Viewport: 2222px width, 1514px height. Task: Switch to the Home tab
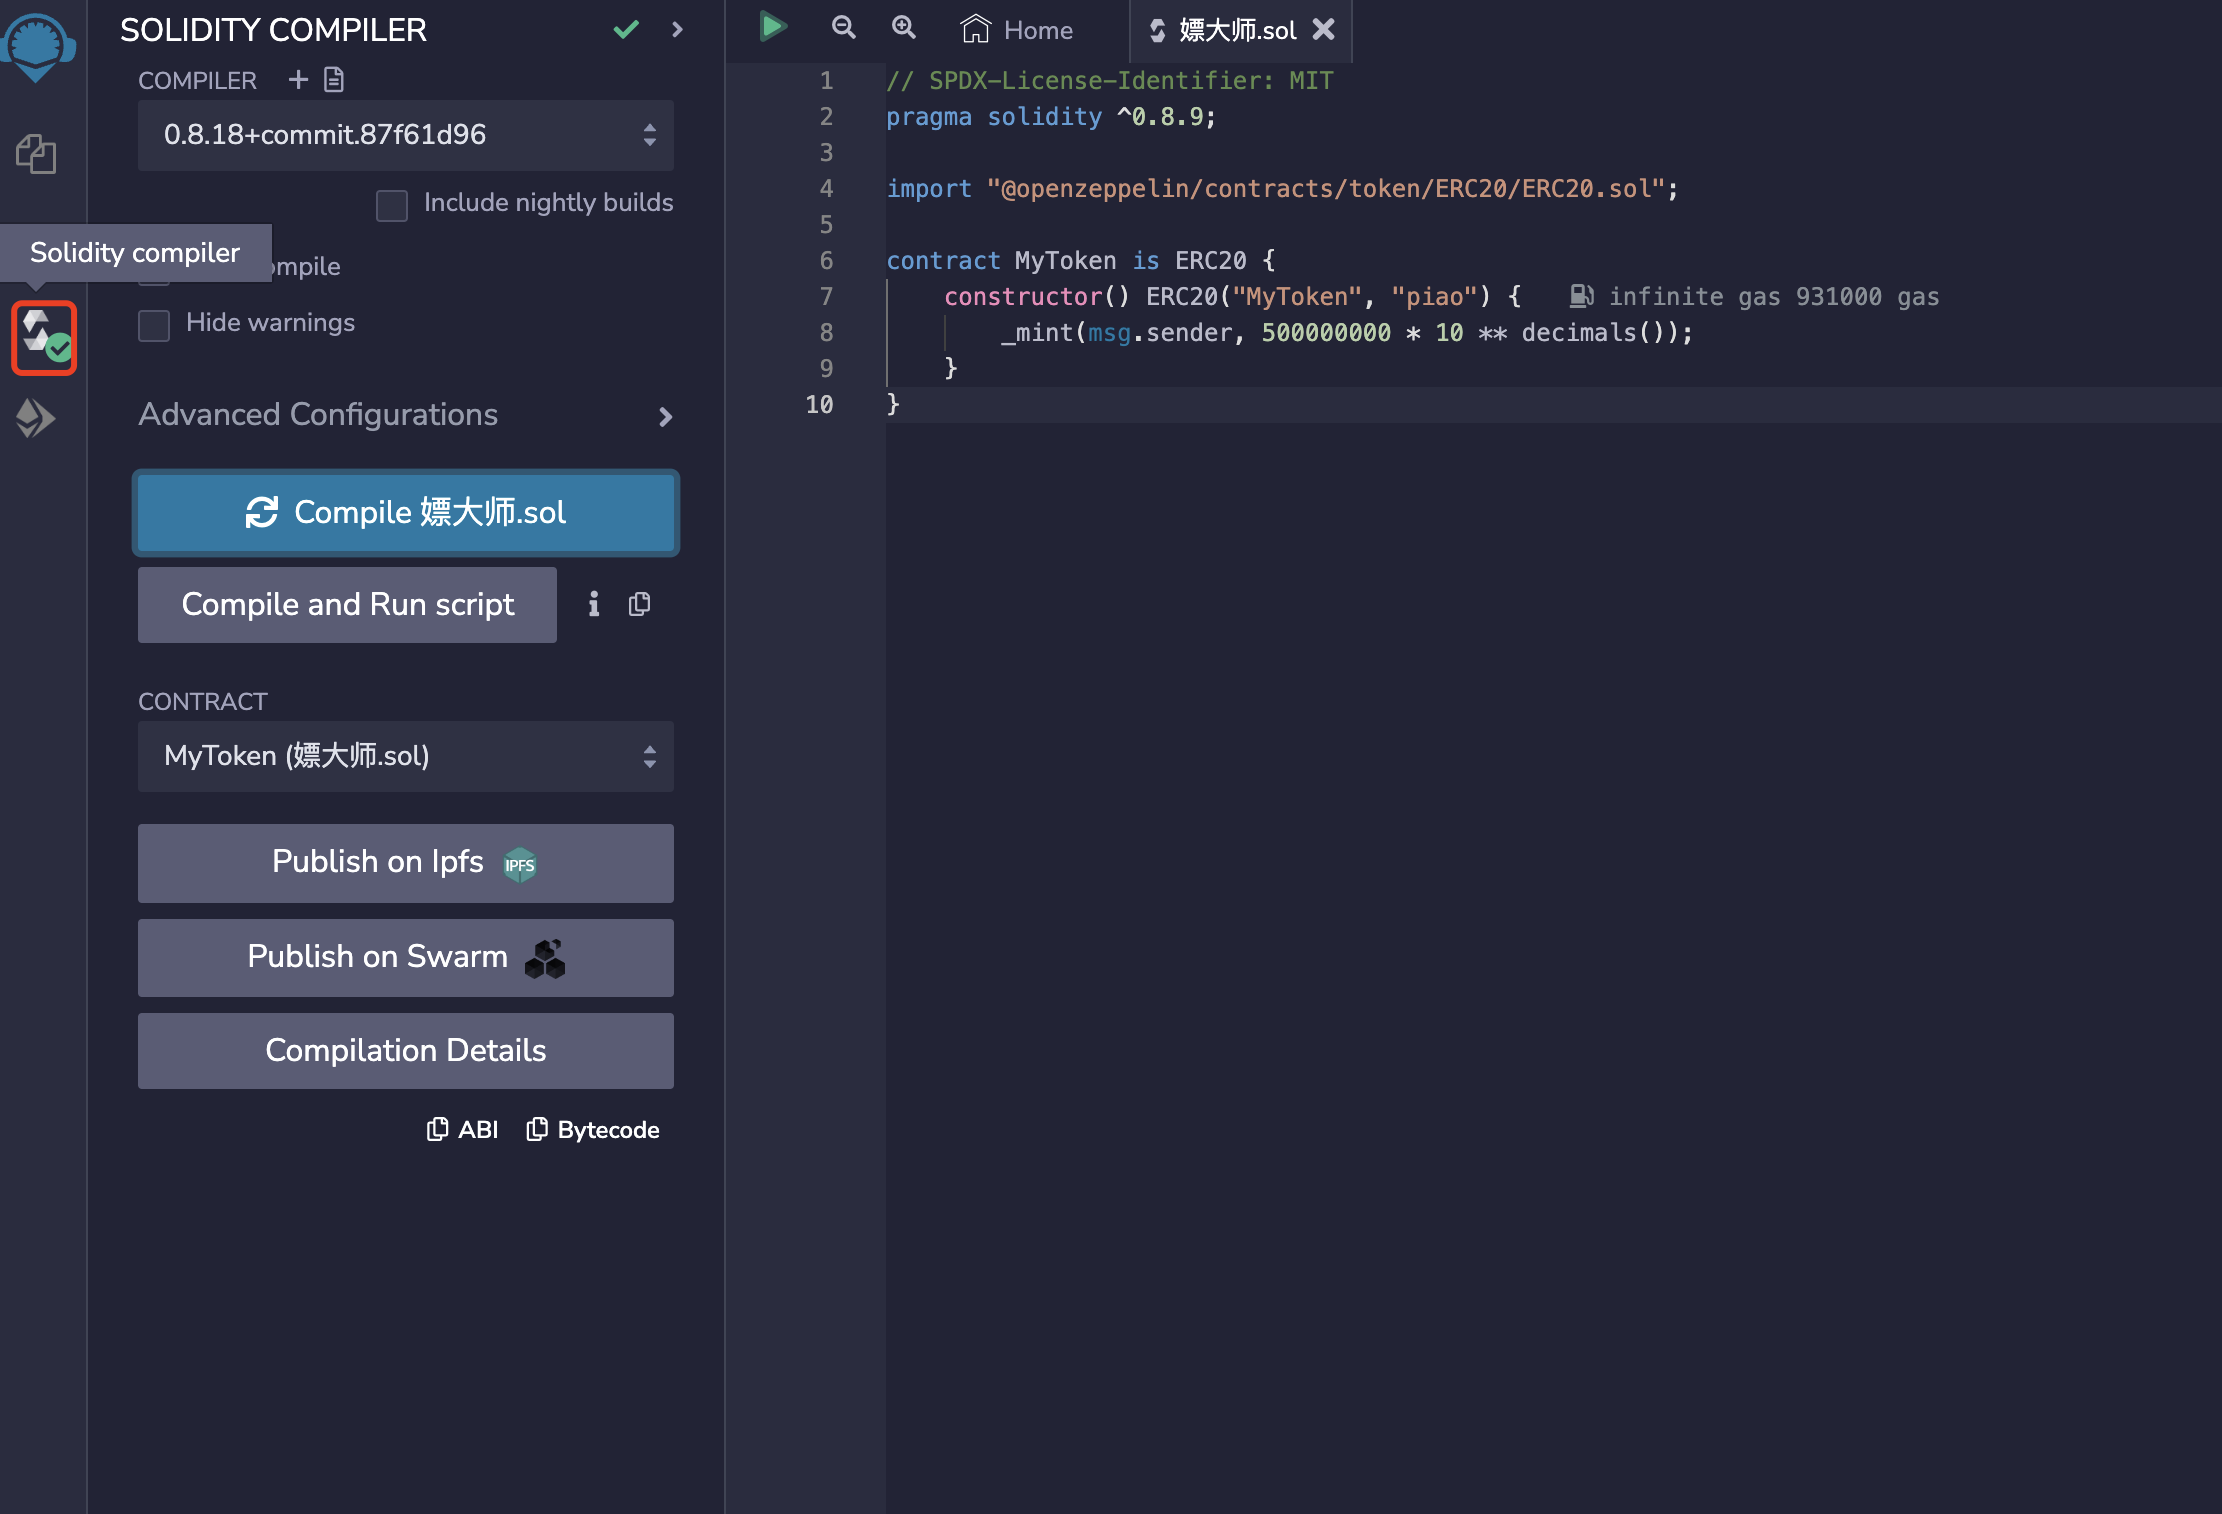[x=1018, y=30]
